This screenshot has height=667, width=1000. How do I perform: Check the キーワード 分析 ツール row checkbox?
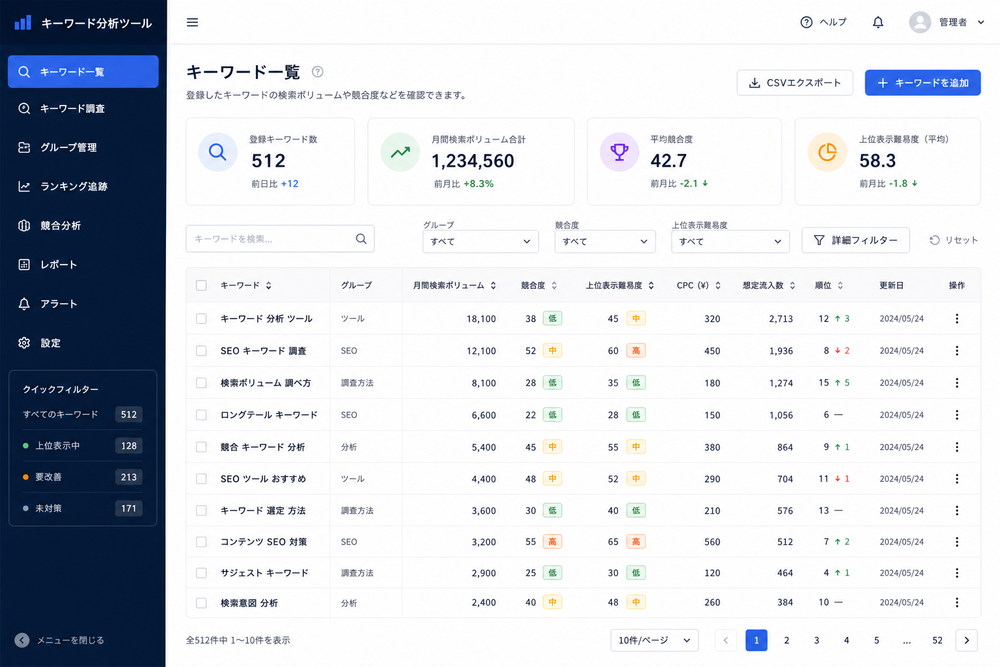coord(201,318)
